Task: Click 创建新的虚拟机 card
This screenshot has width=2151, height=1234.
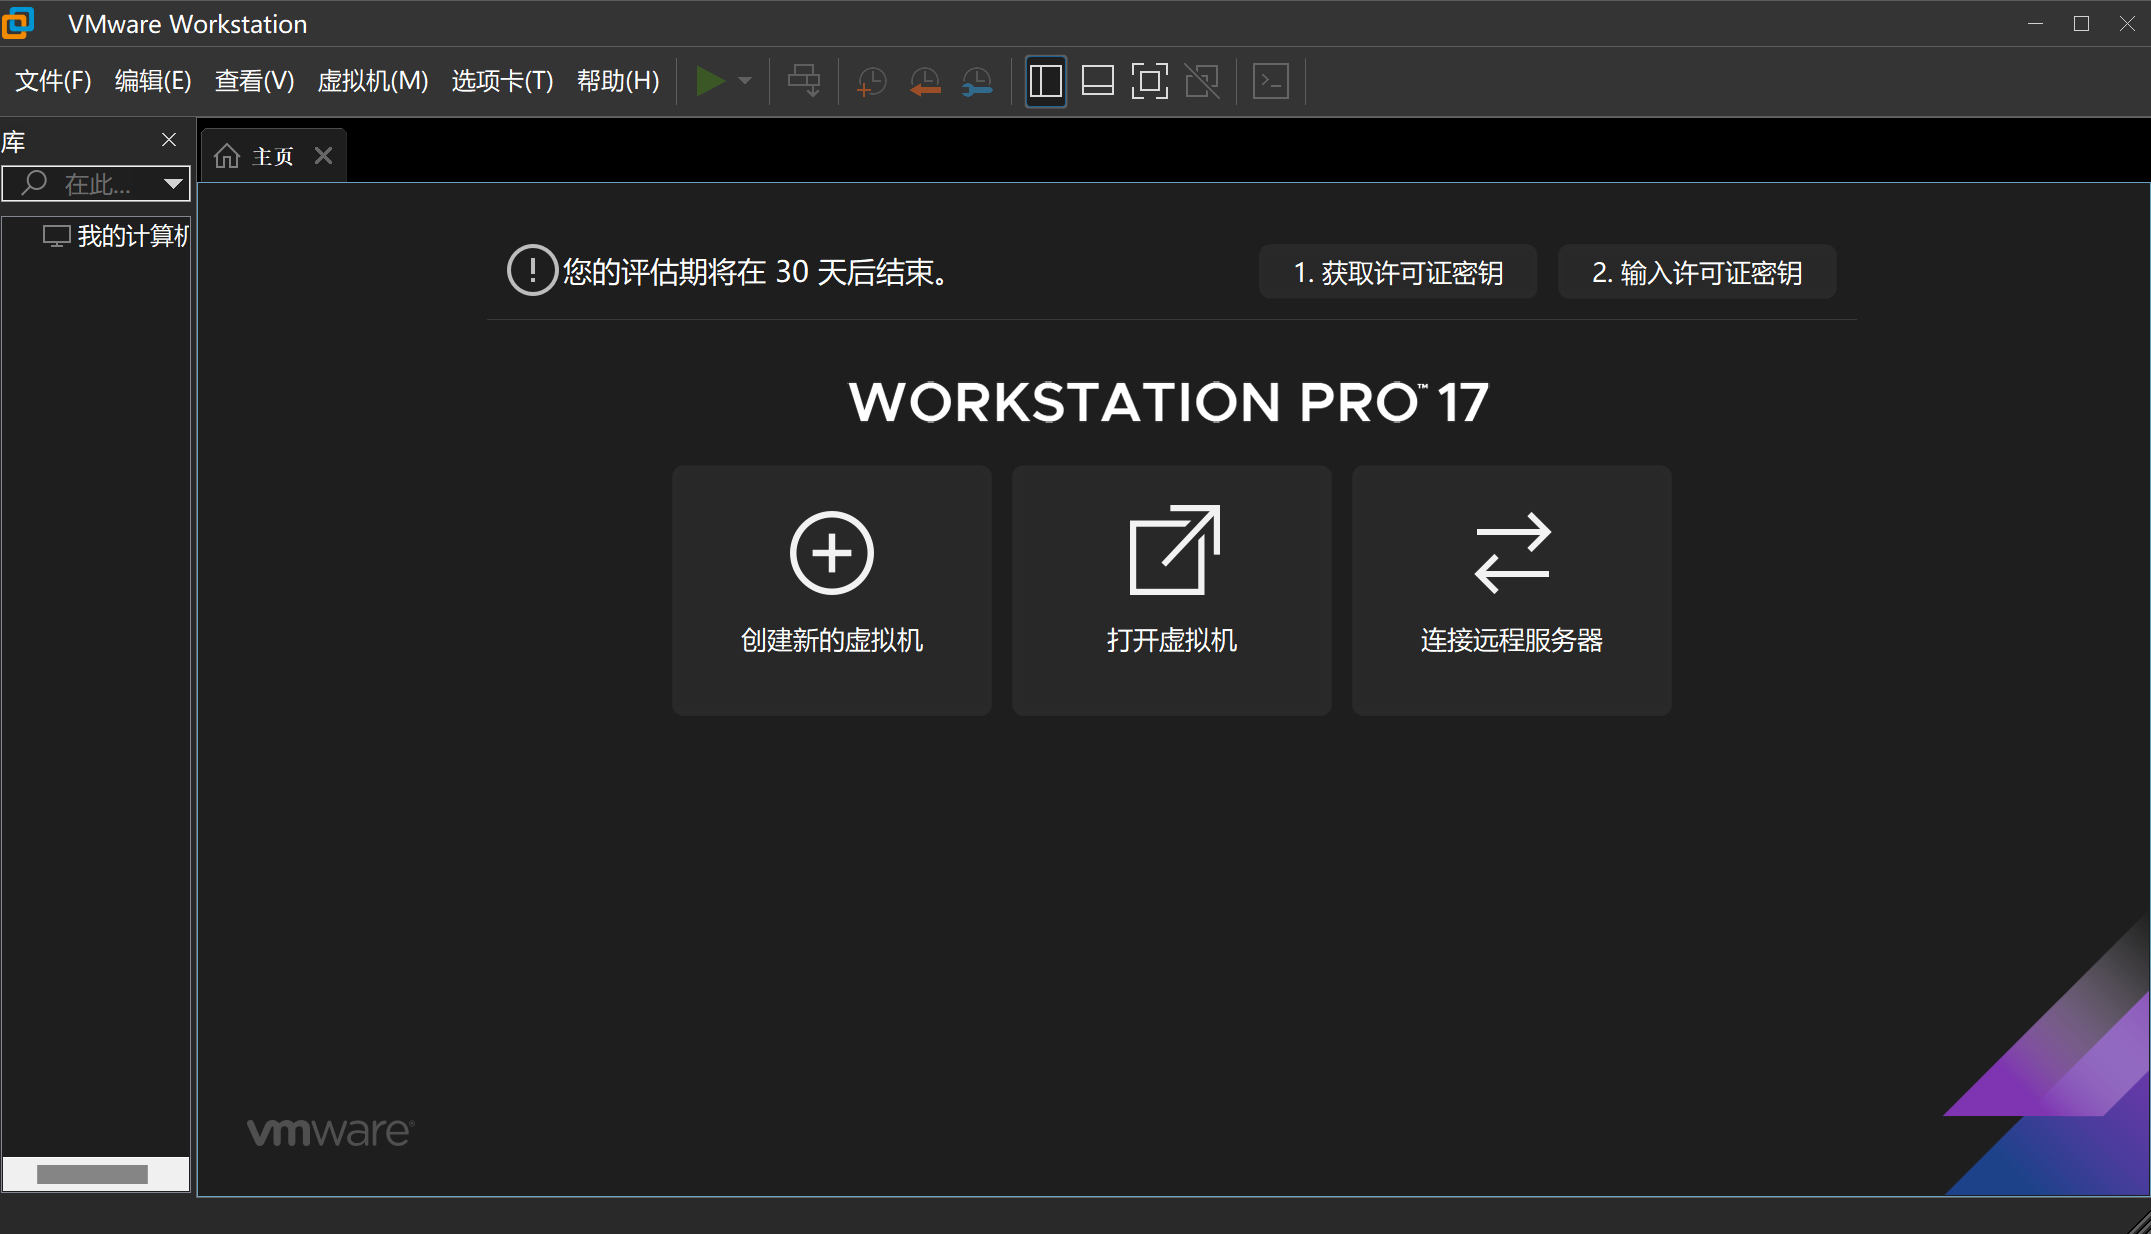Action: click(x=832, y=590)
